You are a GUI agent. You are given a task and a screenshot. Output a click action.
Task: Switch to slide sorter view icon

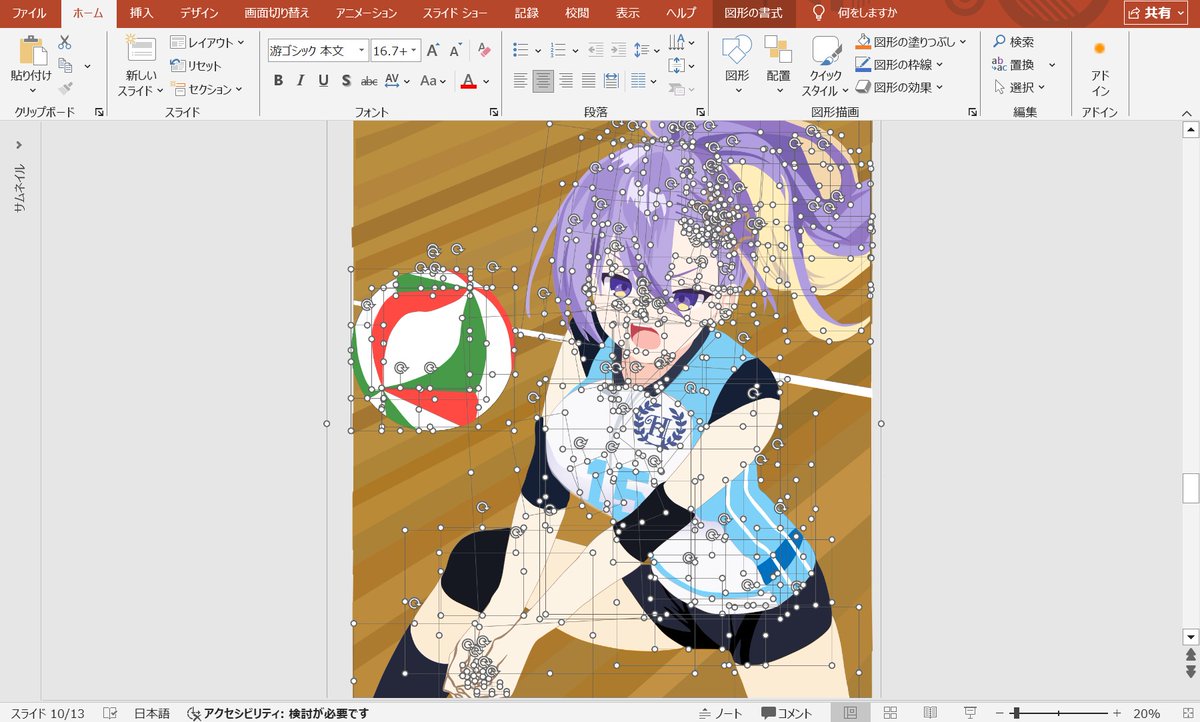pos(890,713)
